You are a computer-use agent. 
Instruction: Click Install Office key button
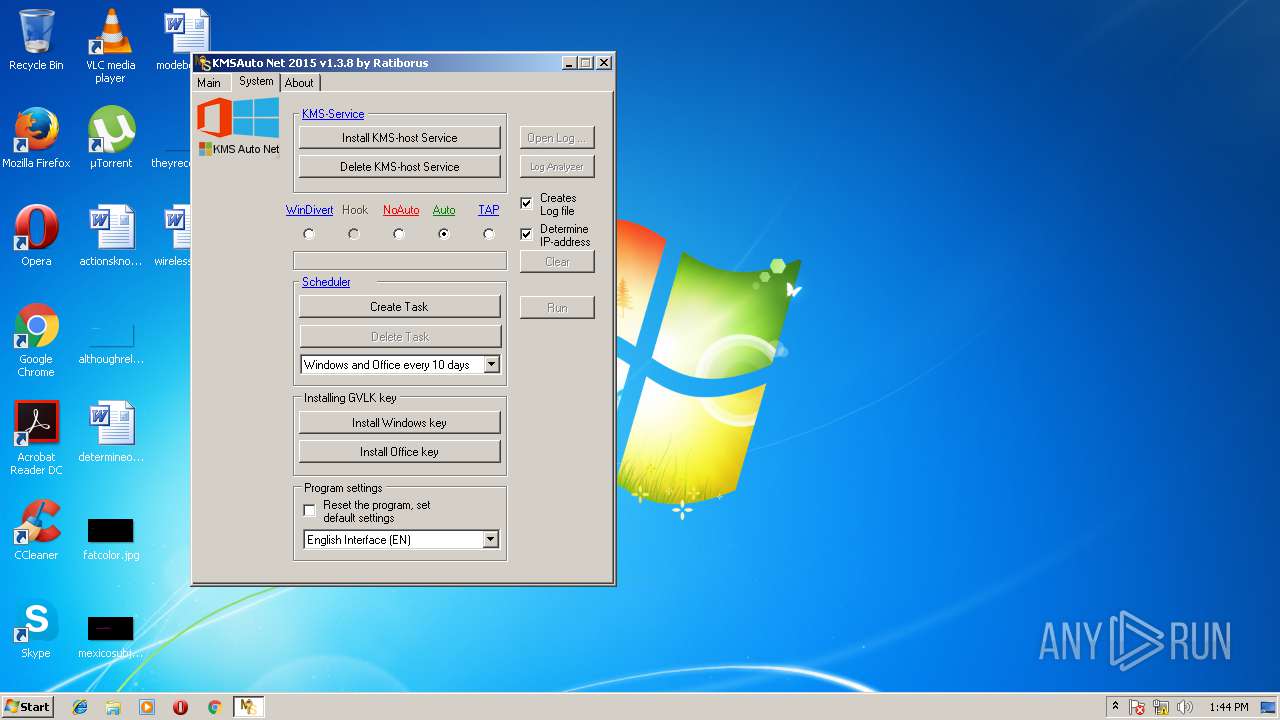tap(400, 452)
